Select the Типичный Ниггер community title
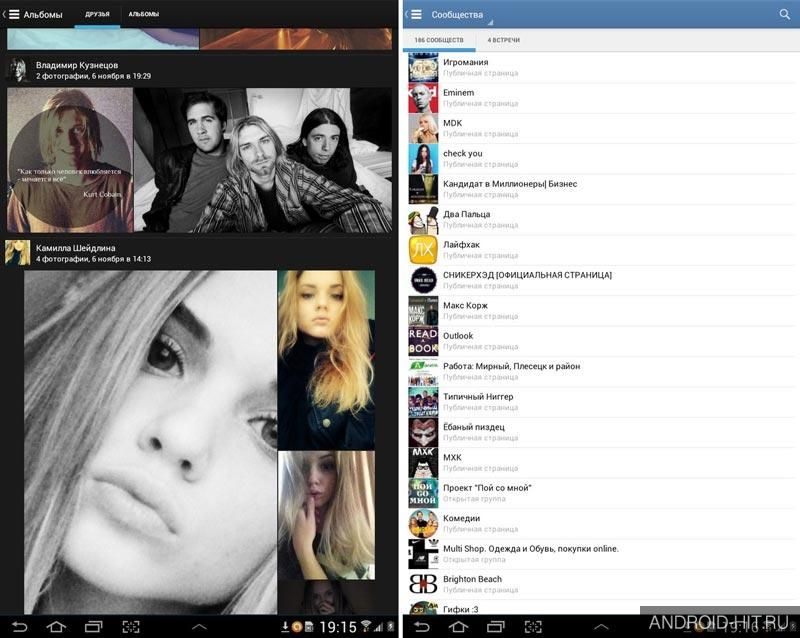 tap(478, 397)
